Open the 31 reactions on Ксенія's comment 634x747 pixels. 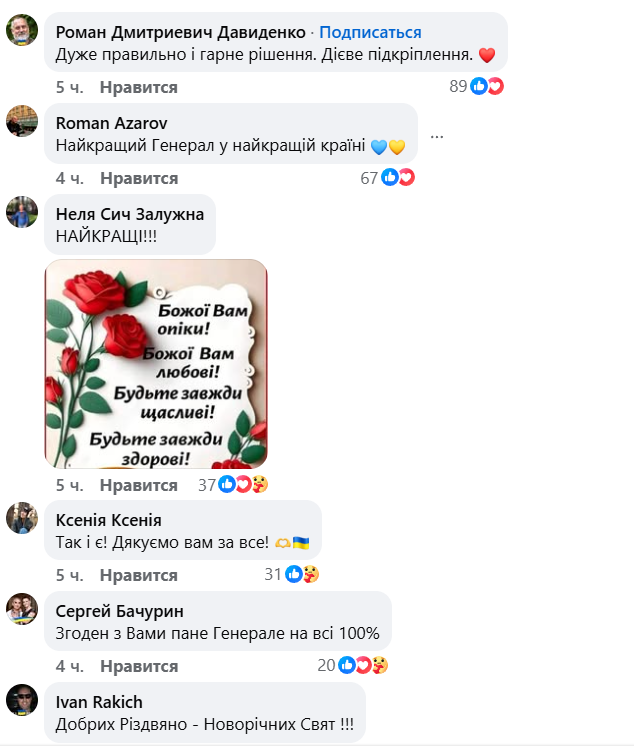[292, 575]
